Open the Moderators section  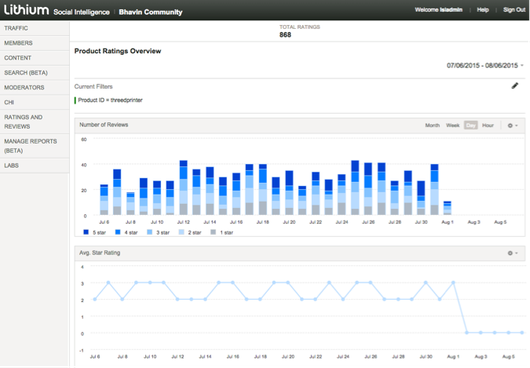[x=34, y=88]
